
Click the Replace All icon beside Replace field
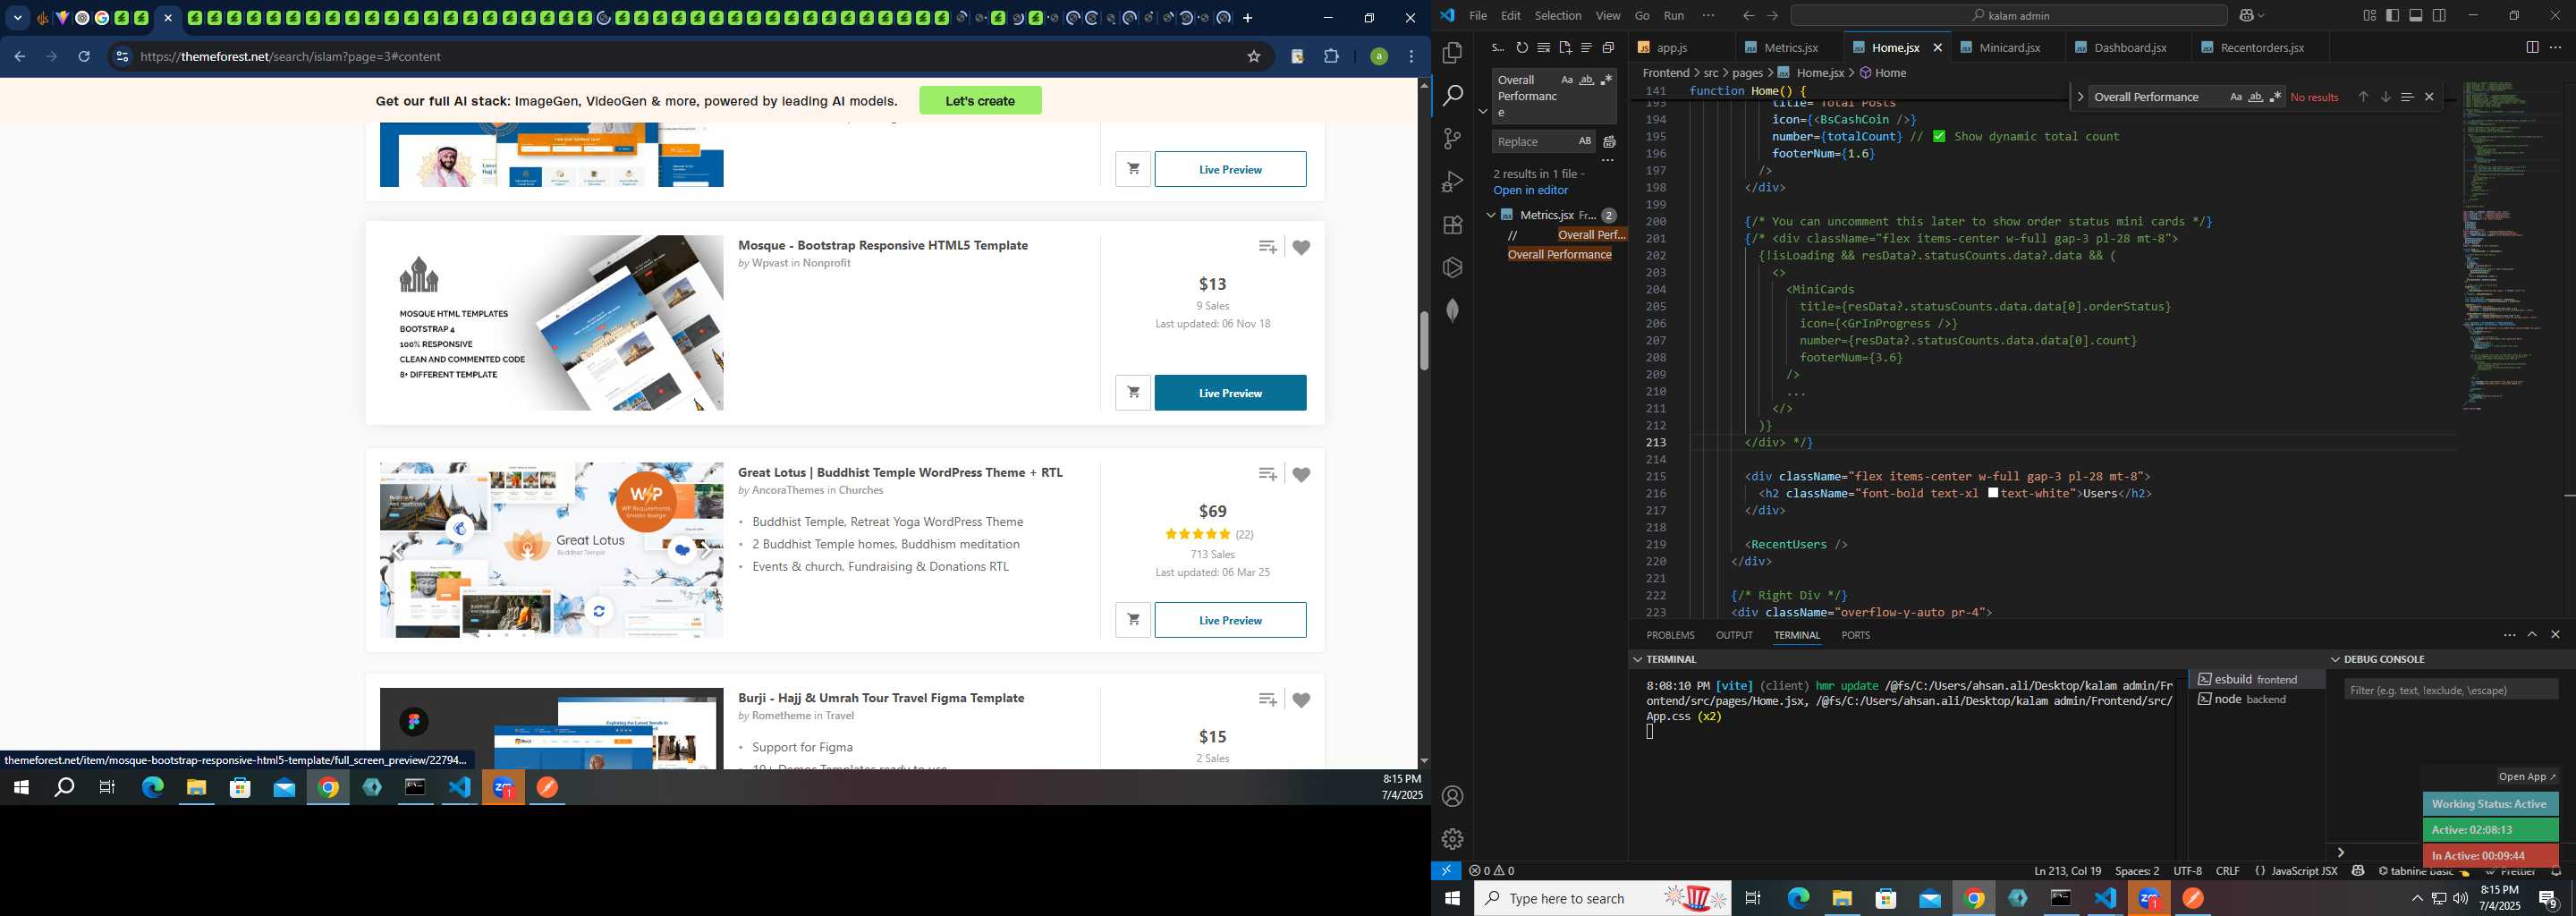tap(1609, 142)
